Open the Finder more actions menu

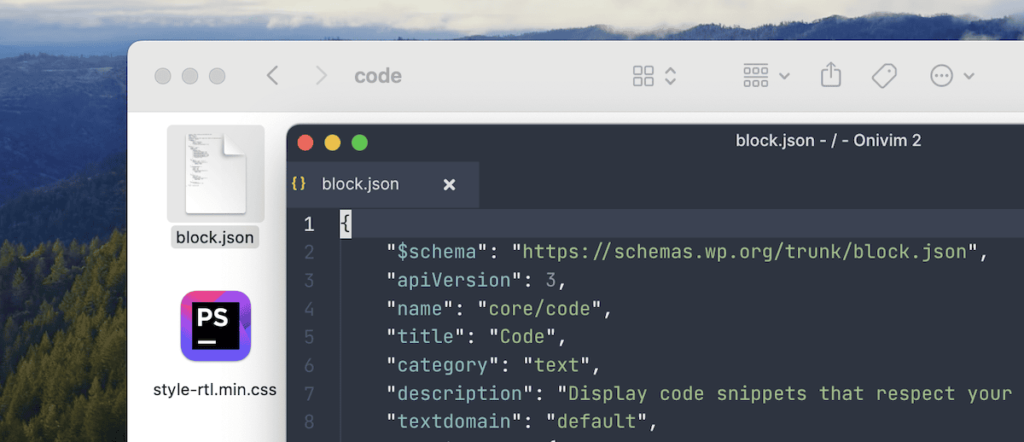951,76
